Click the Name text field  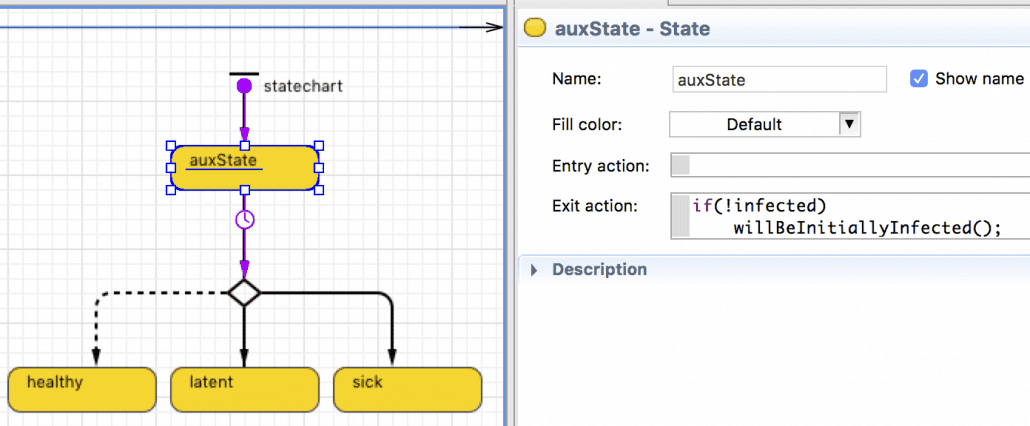[779, 80]
